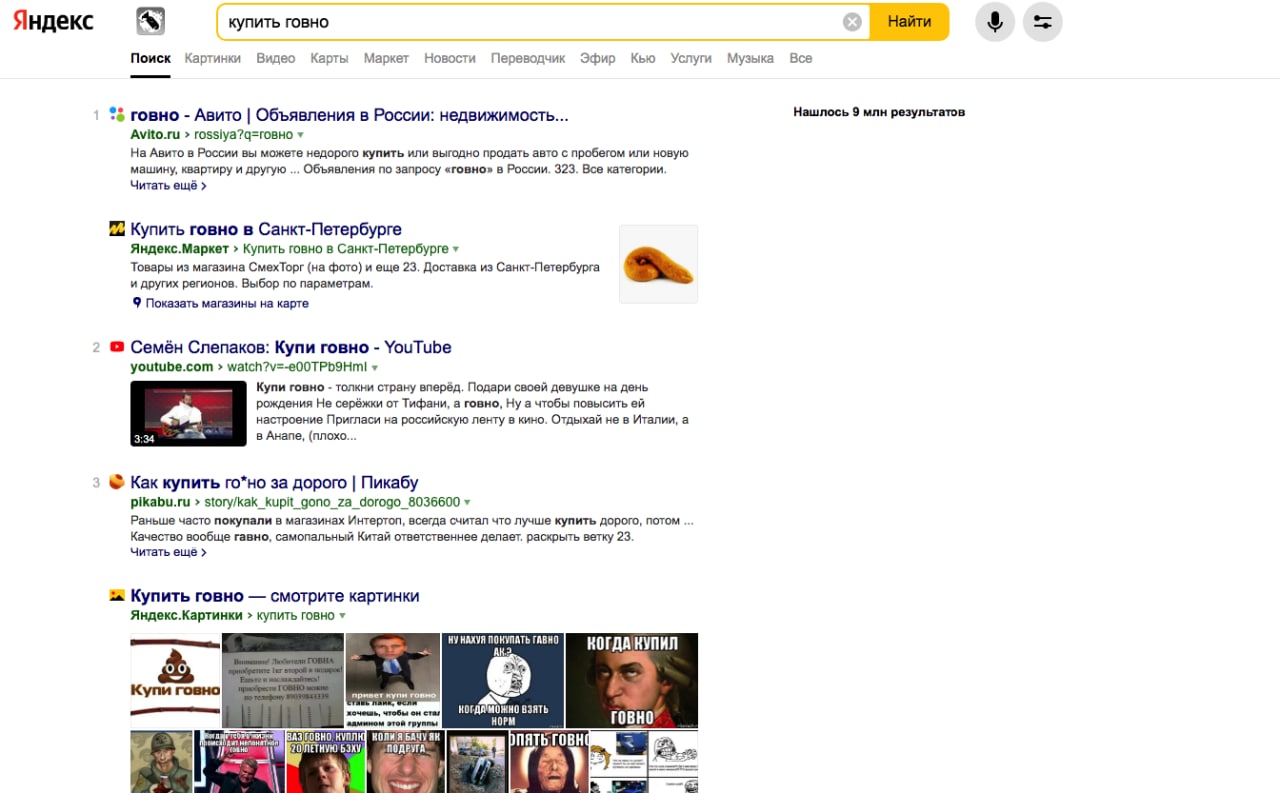Open НУ НАХУЯ ПОКУПАТЬ meme thumbnail
1280x793 pixels.
(503, 680)
